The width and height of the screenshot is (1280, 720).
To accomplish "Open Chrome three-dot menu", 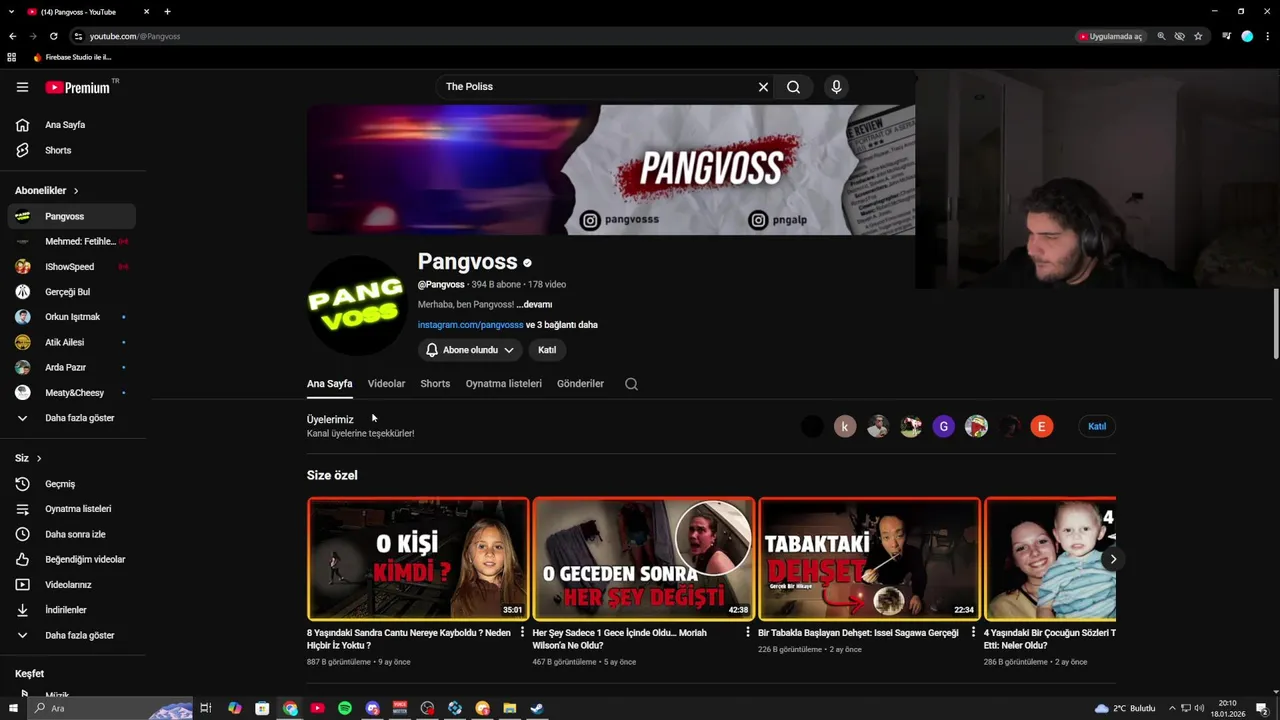I will click(x=1266, y=36).
